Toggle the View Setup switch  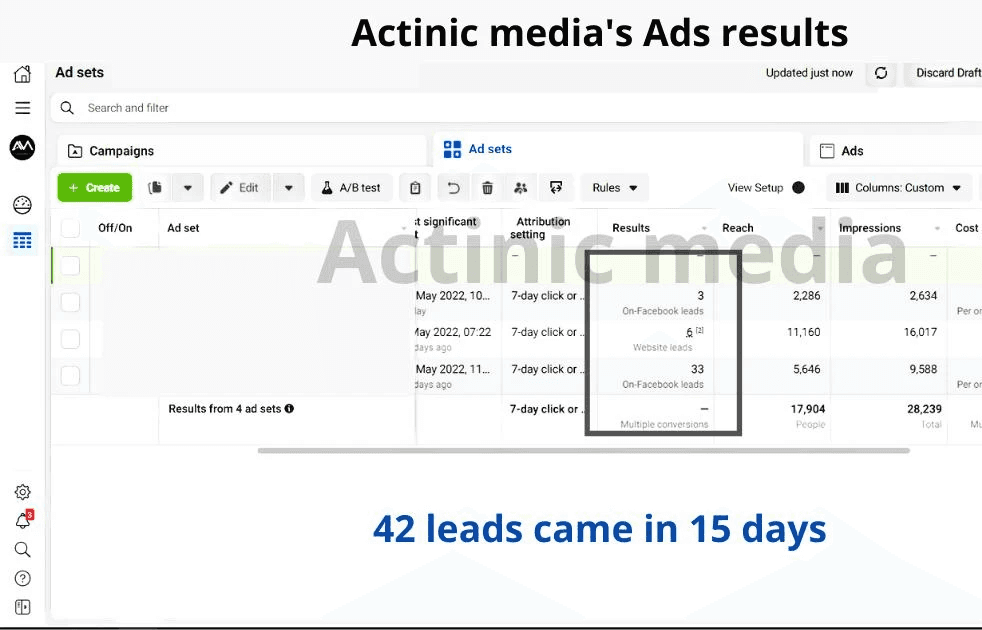click(x=799, y=188)
